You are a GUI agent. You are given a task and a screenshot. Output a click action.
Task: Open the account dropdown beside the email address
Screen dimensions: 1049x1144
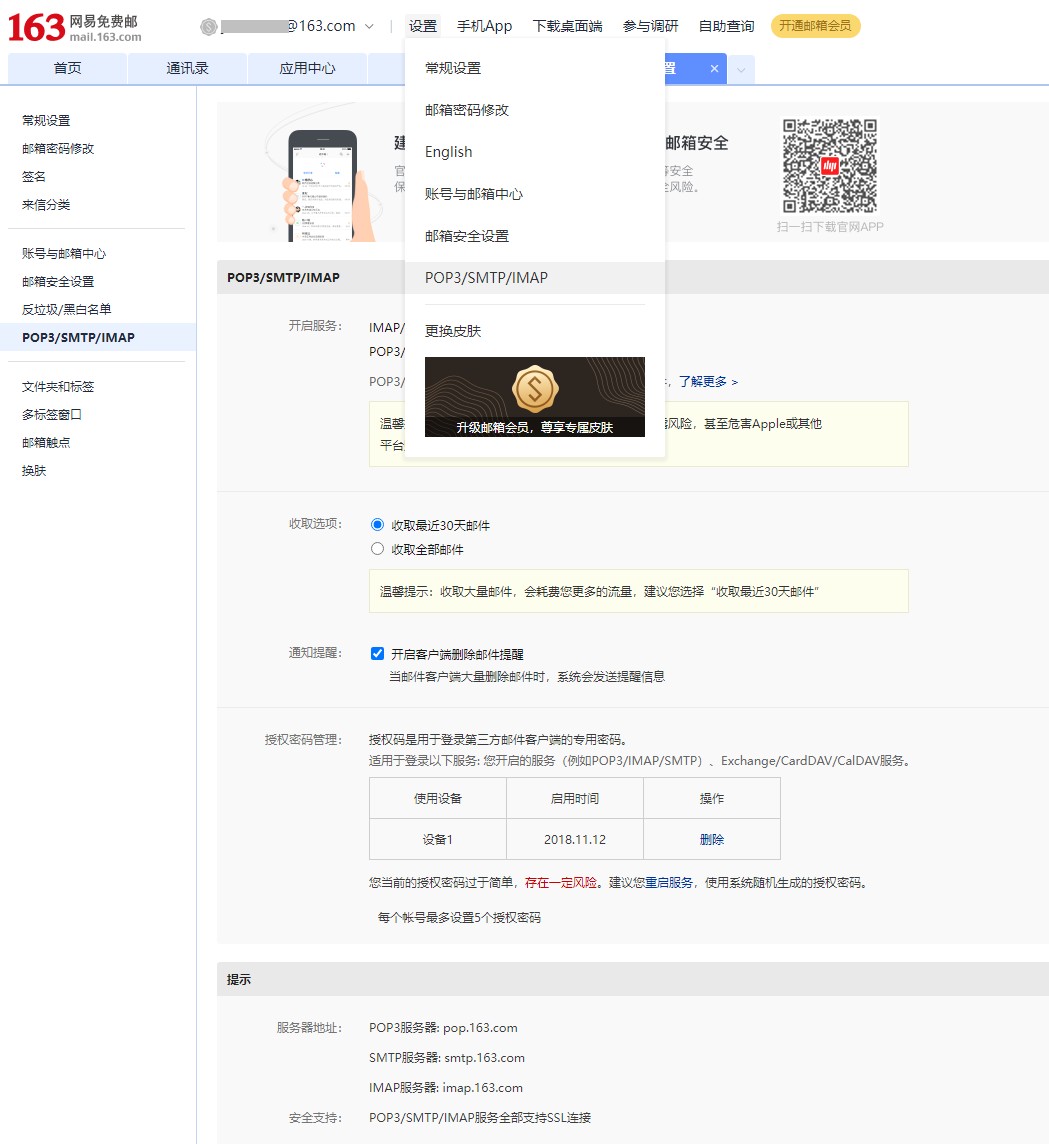[369, 27]
